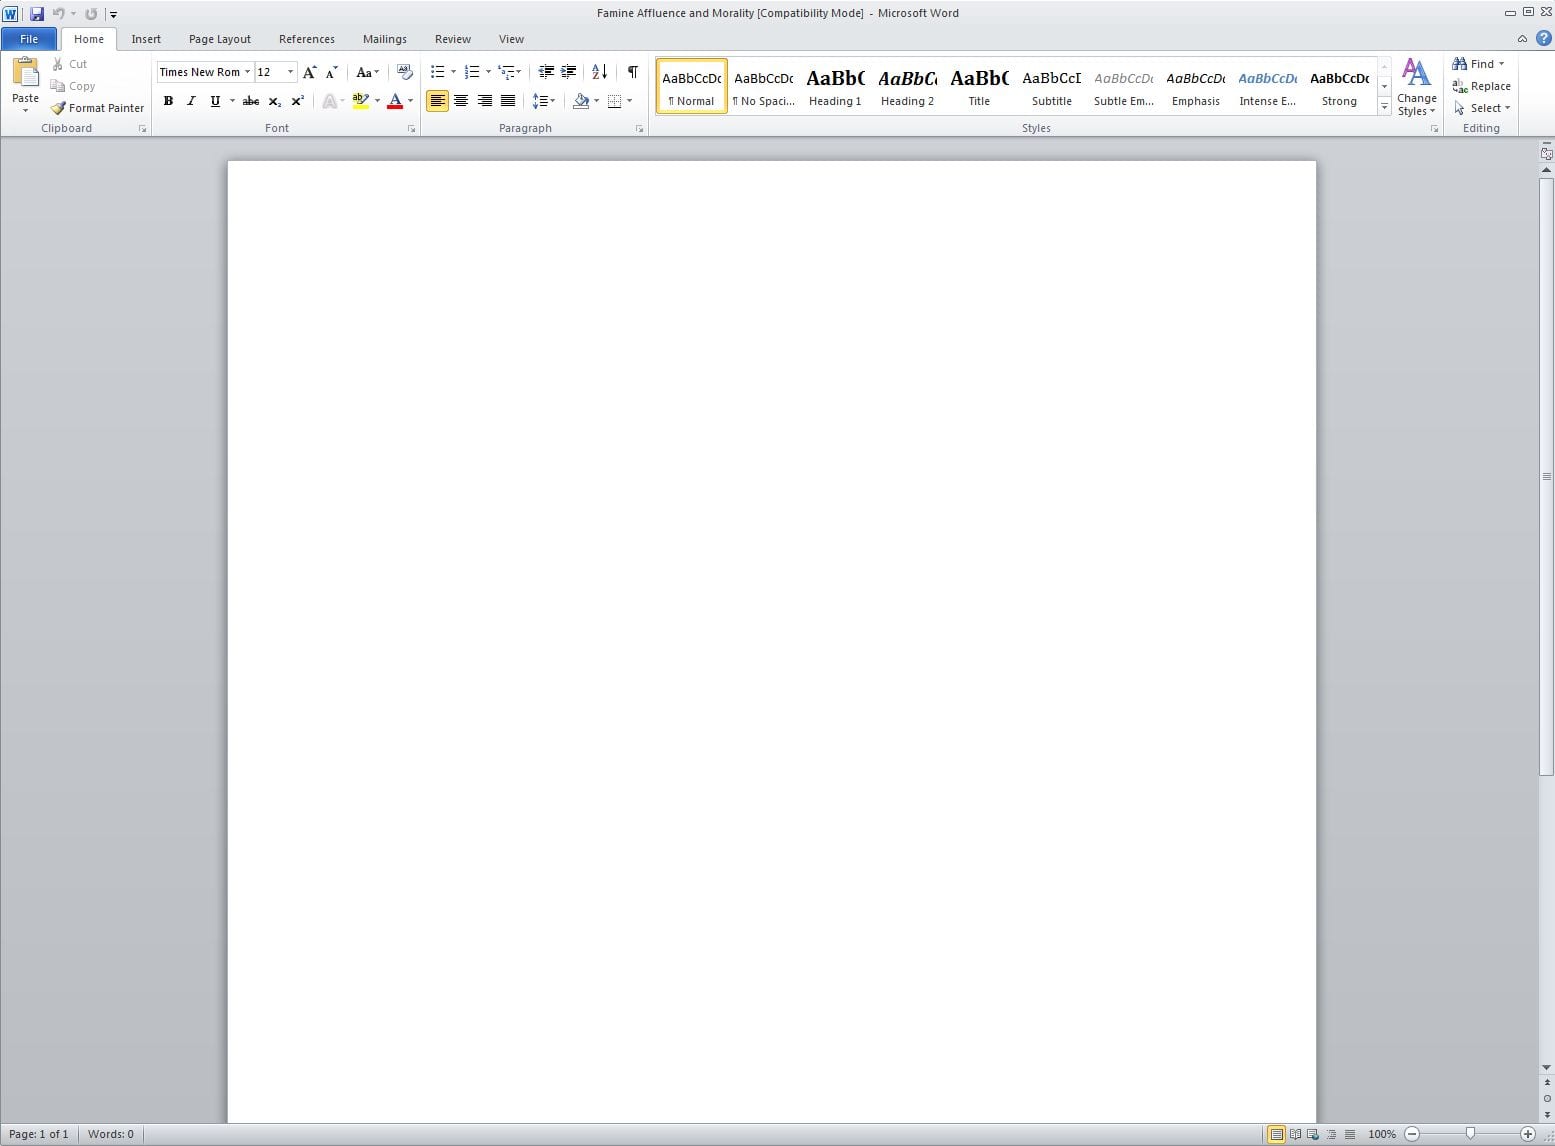The width and height of the screenshot is (1555, 1146).
Task: Switch to the Page Layout tab
Action: tap(219, 39)
